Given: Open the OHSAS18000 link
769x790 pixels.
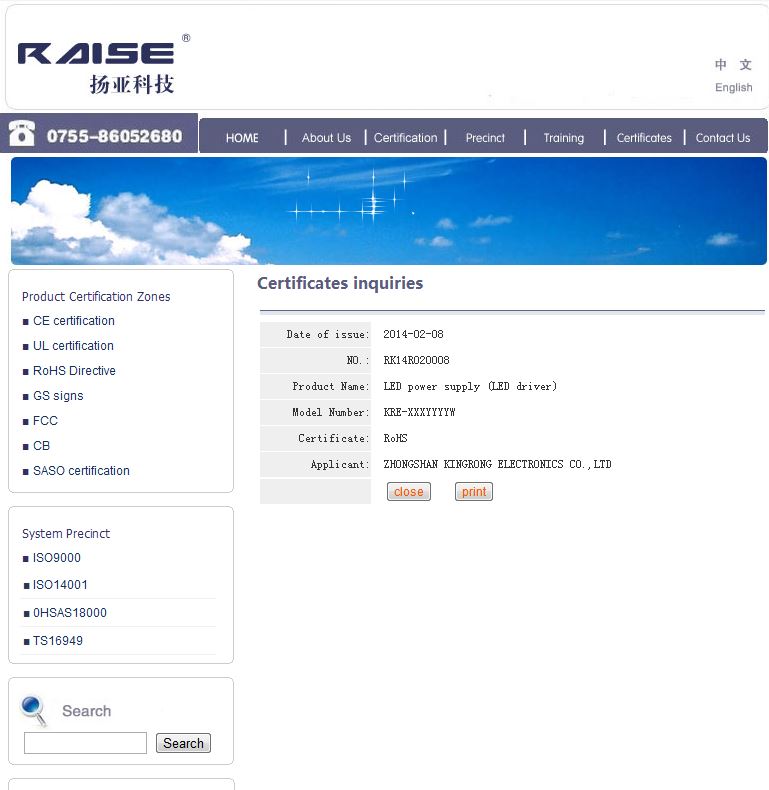Looking at the screenshot, I should point(70,613).
